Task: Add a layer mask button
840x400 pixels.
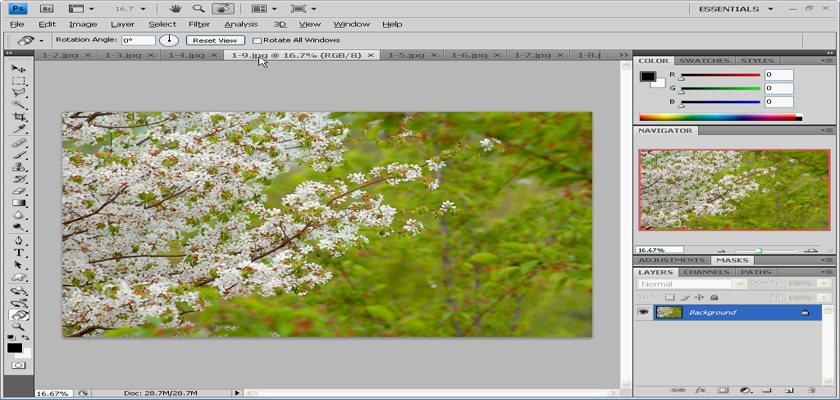Action: point(723,390)
